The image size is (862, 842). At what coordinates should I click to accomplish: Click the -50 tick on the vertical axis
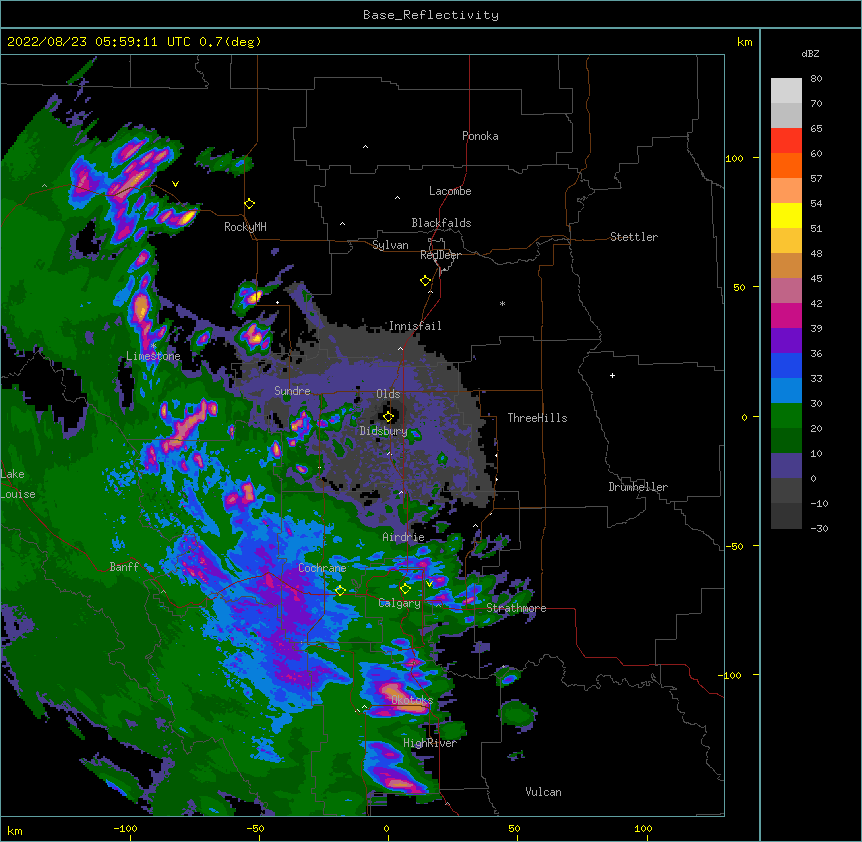(734, 546)
